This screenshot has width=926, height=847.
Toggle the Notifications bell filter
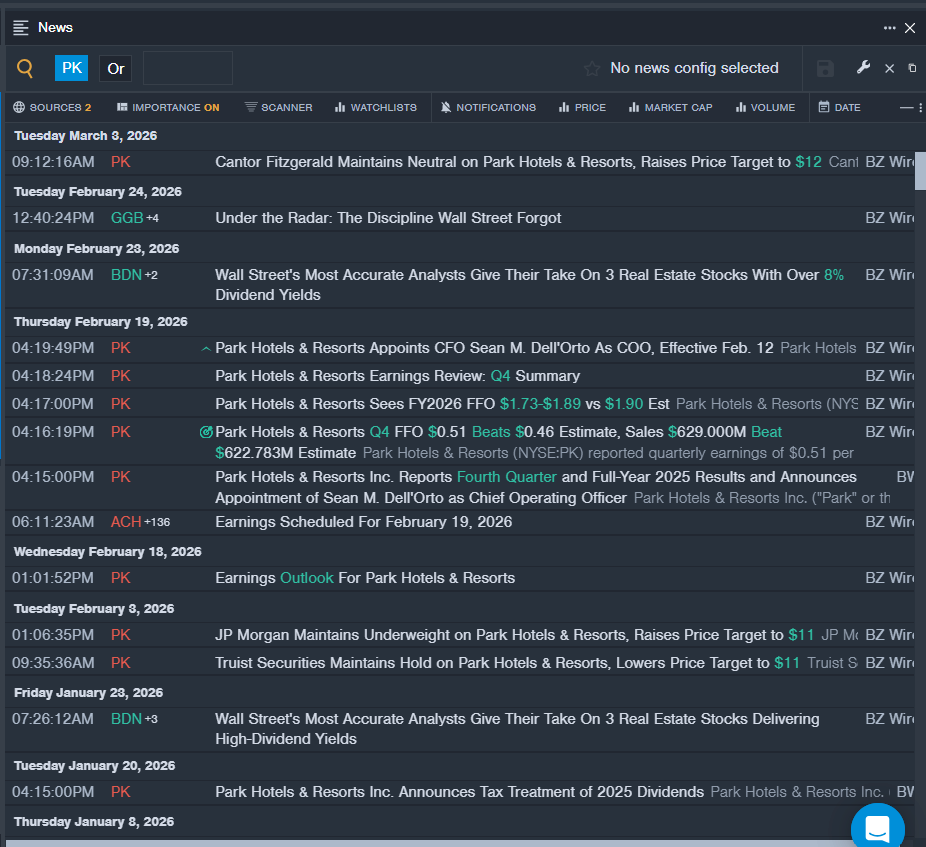pyautogui.click(x=488, y=107)
